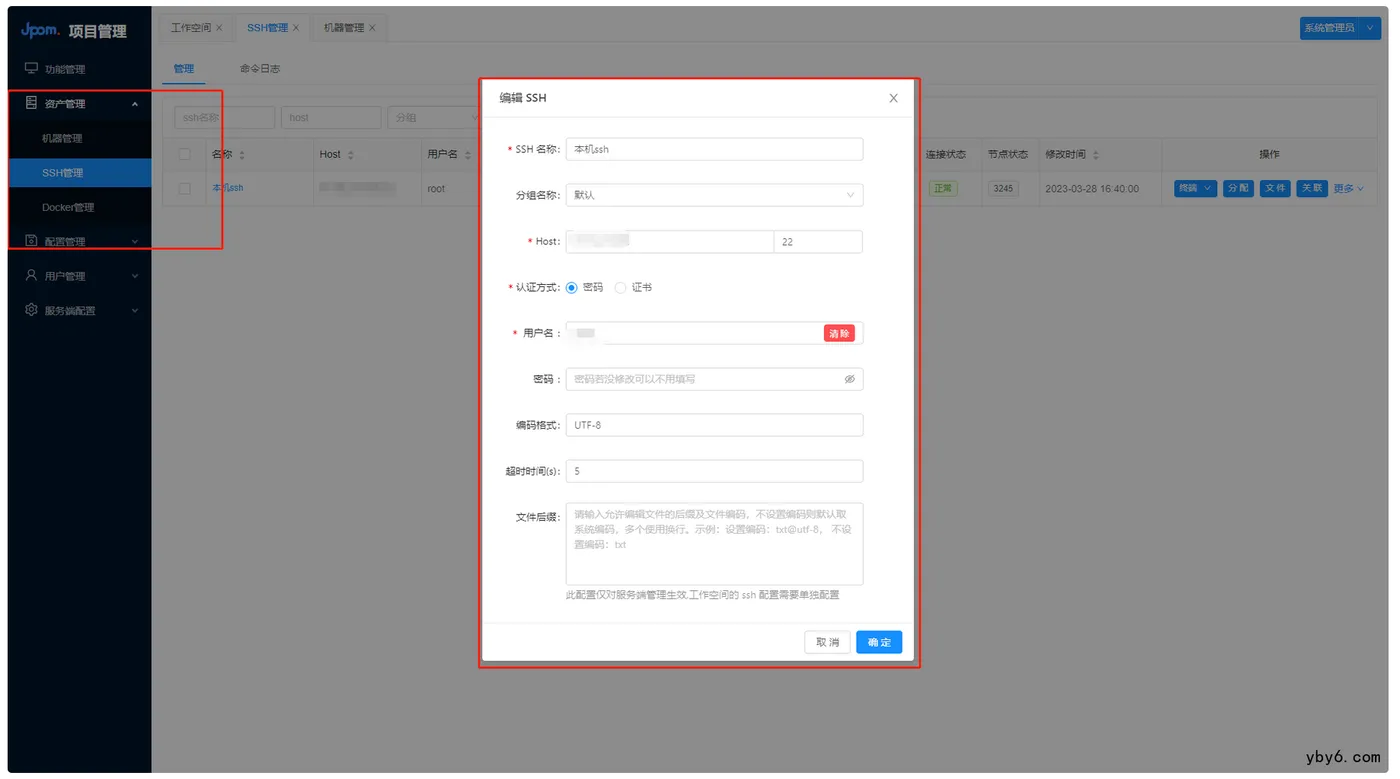Focus the port field showing 22
1400x779 pixels.
pyautogui.click(x=818, y=241)
